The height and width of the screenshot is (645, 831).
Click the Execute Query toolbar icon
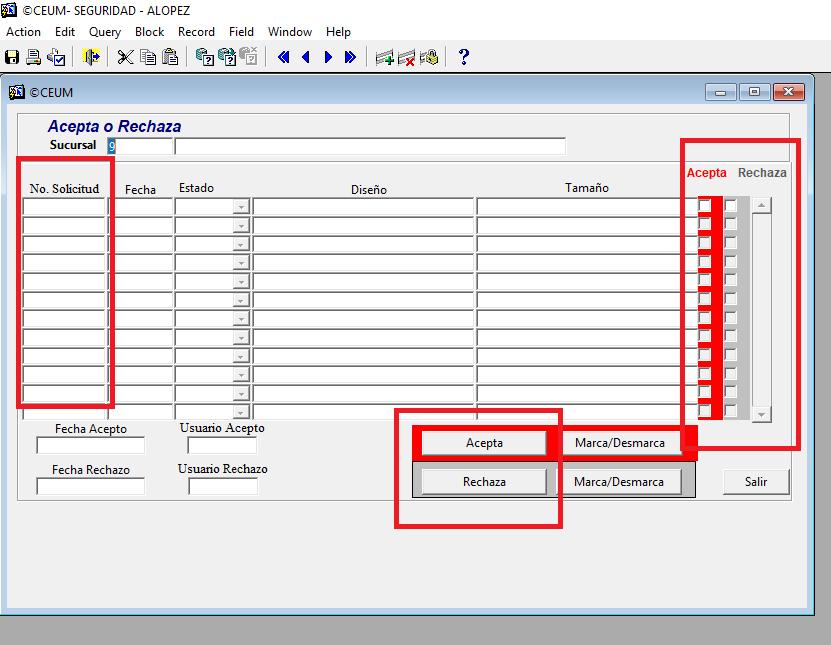[x=227, y=57]
